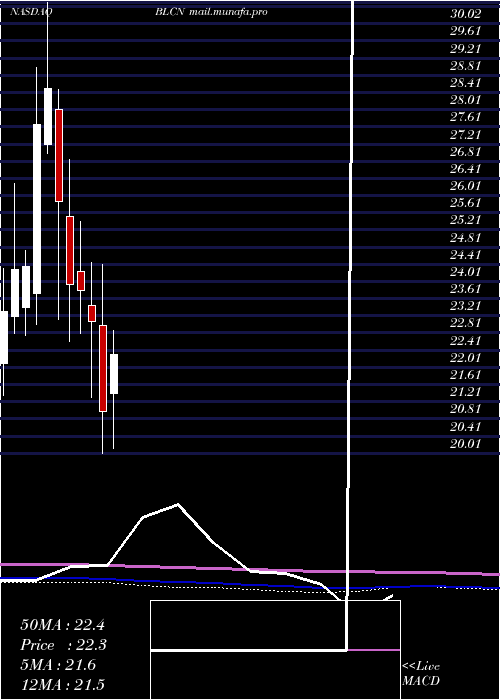This screenshot has width=500, height=700.
Task: Select the 27.21 price axis label
Action: 465,134
